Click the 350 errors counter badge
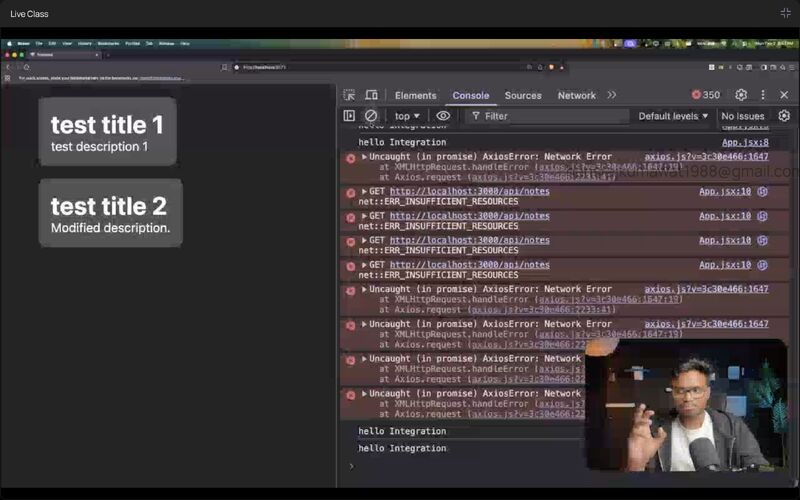The width and height of the screenshot is (800, 500). click(x=706, y=95)
